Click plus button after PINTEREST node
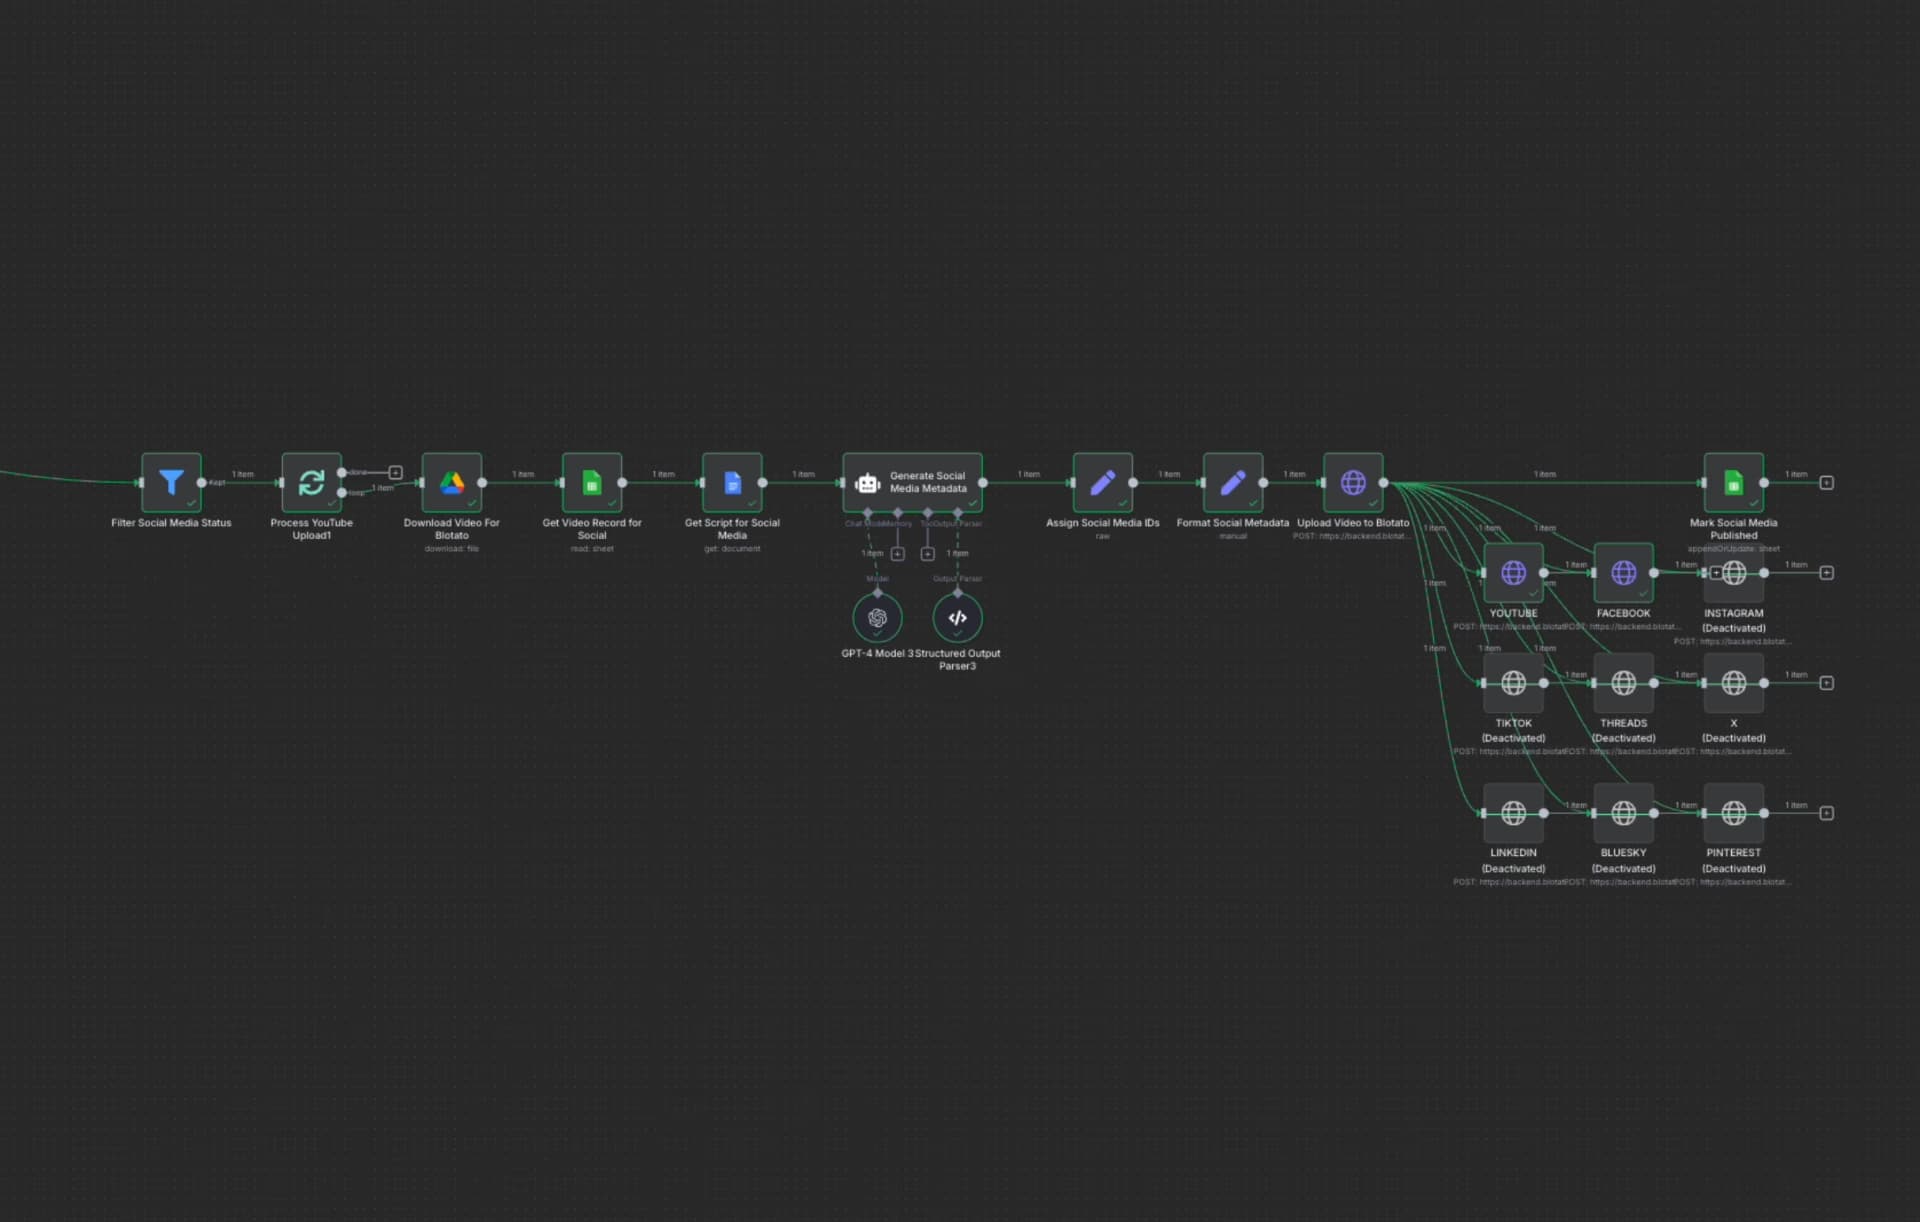The height and width of the screenshot is (1222, 1920). (1826, 813)
